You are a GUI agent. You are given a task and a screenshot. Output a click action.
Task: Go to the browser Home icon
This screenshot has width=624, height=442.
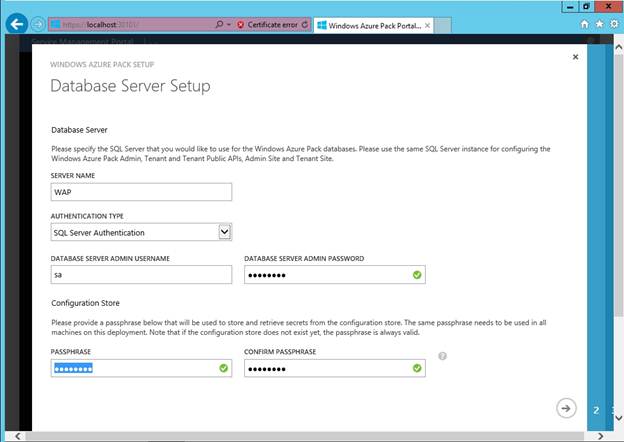(x=584, y=24)
